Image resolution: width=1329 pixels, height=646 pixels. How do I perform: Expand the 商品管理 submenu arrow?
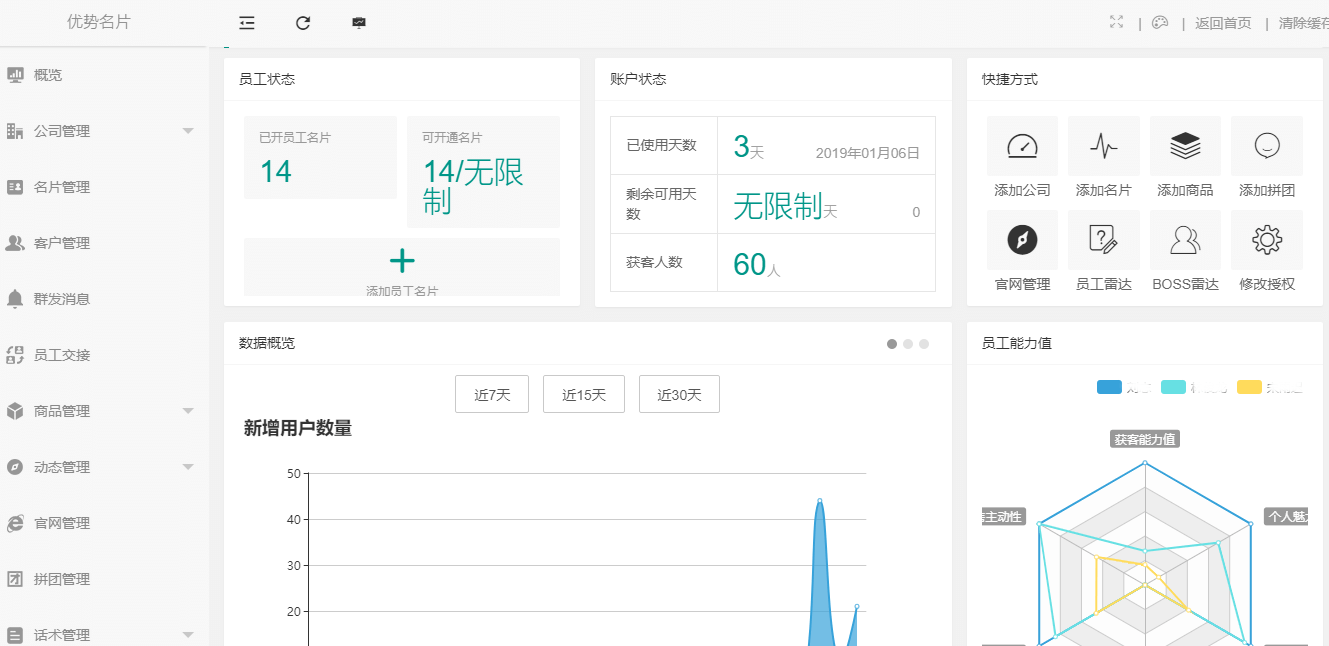(188, 411)
